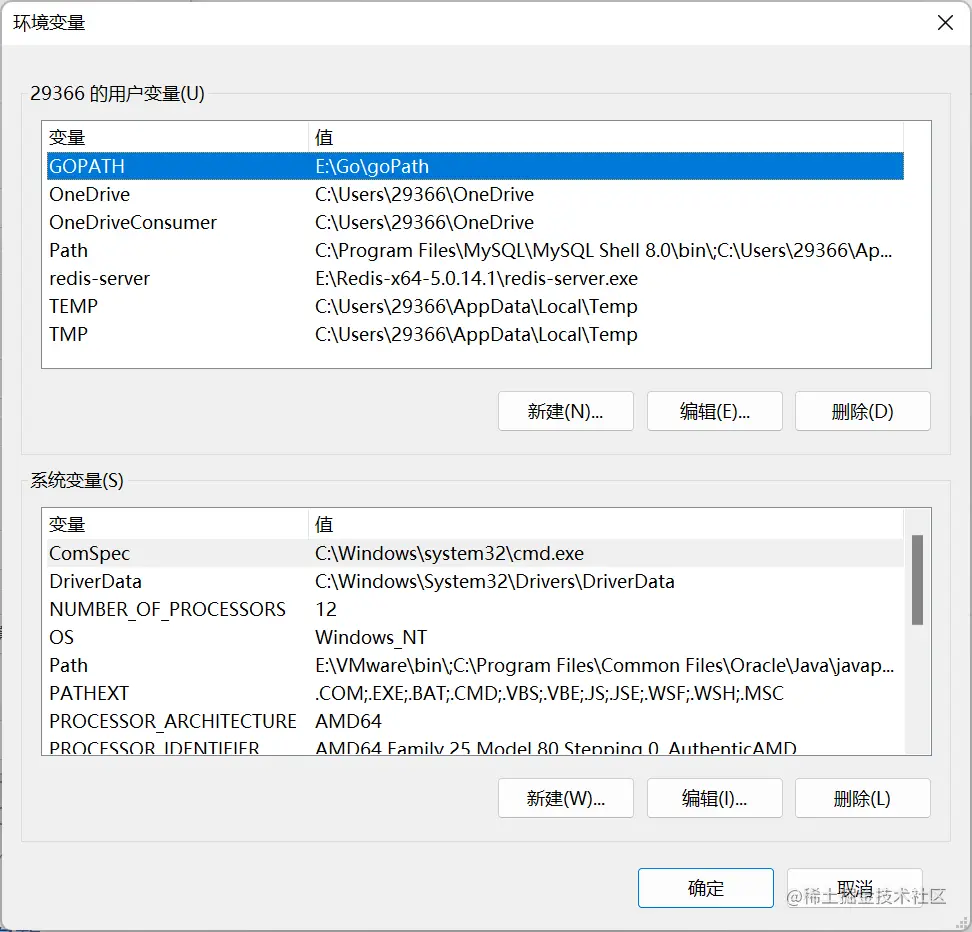Viewport: 972px width, 932px height.
Task: Click the Windows_NT value
Action: coord(371,637)
